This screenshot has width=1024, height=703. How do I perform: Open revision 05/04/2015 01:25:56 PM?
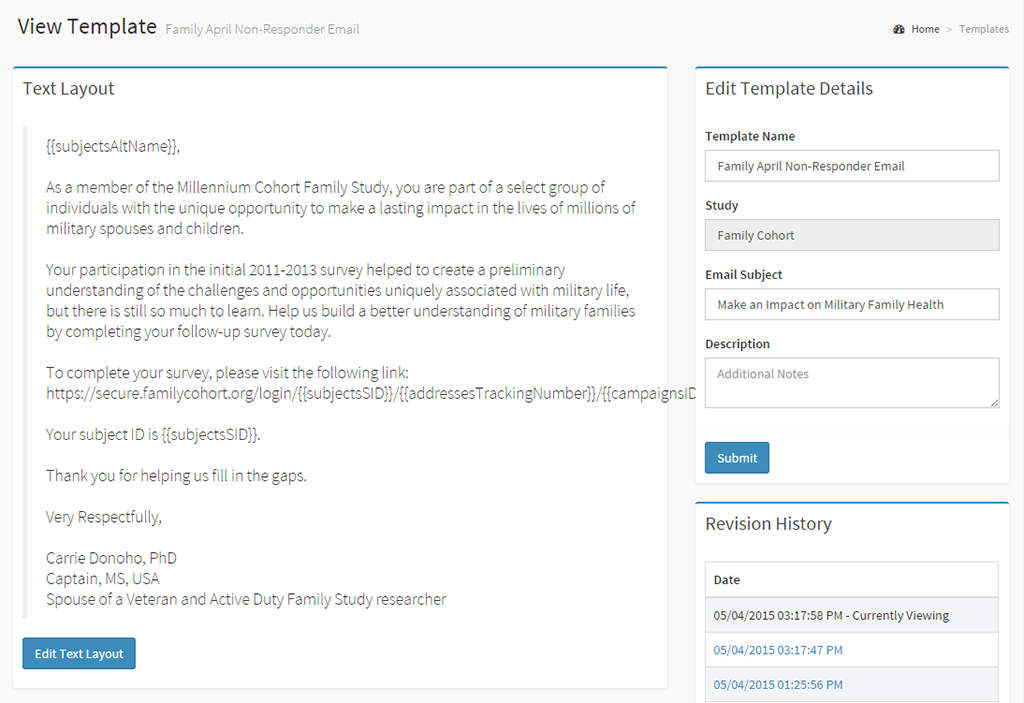pyautogui.click(x=778, y=685)
